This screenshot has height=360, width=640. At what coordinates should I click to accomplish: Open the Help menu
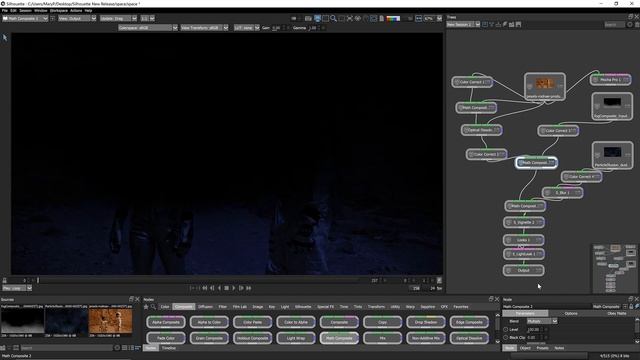[x=88, y=11]
